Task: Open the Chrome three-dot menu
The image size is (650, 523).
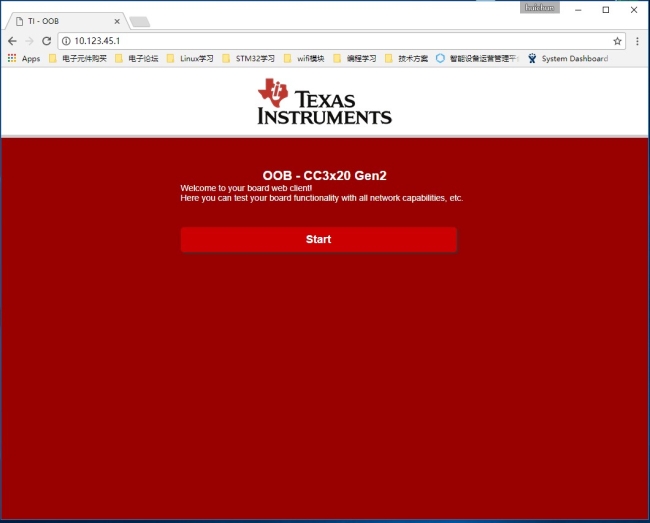Action: 637,41
